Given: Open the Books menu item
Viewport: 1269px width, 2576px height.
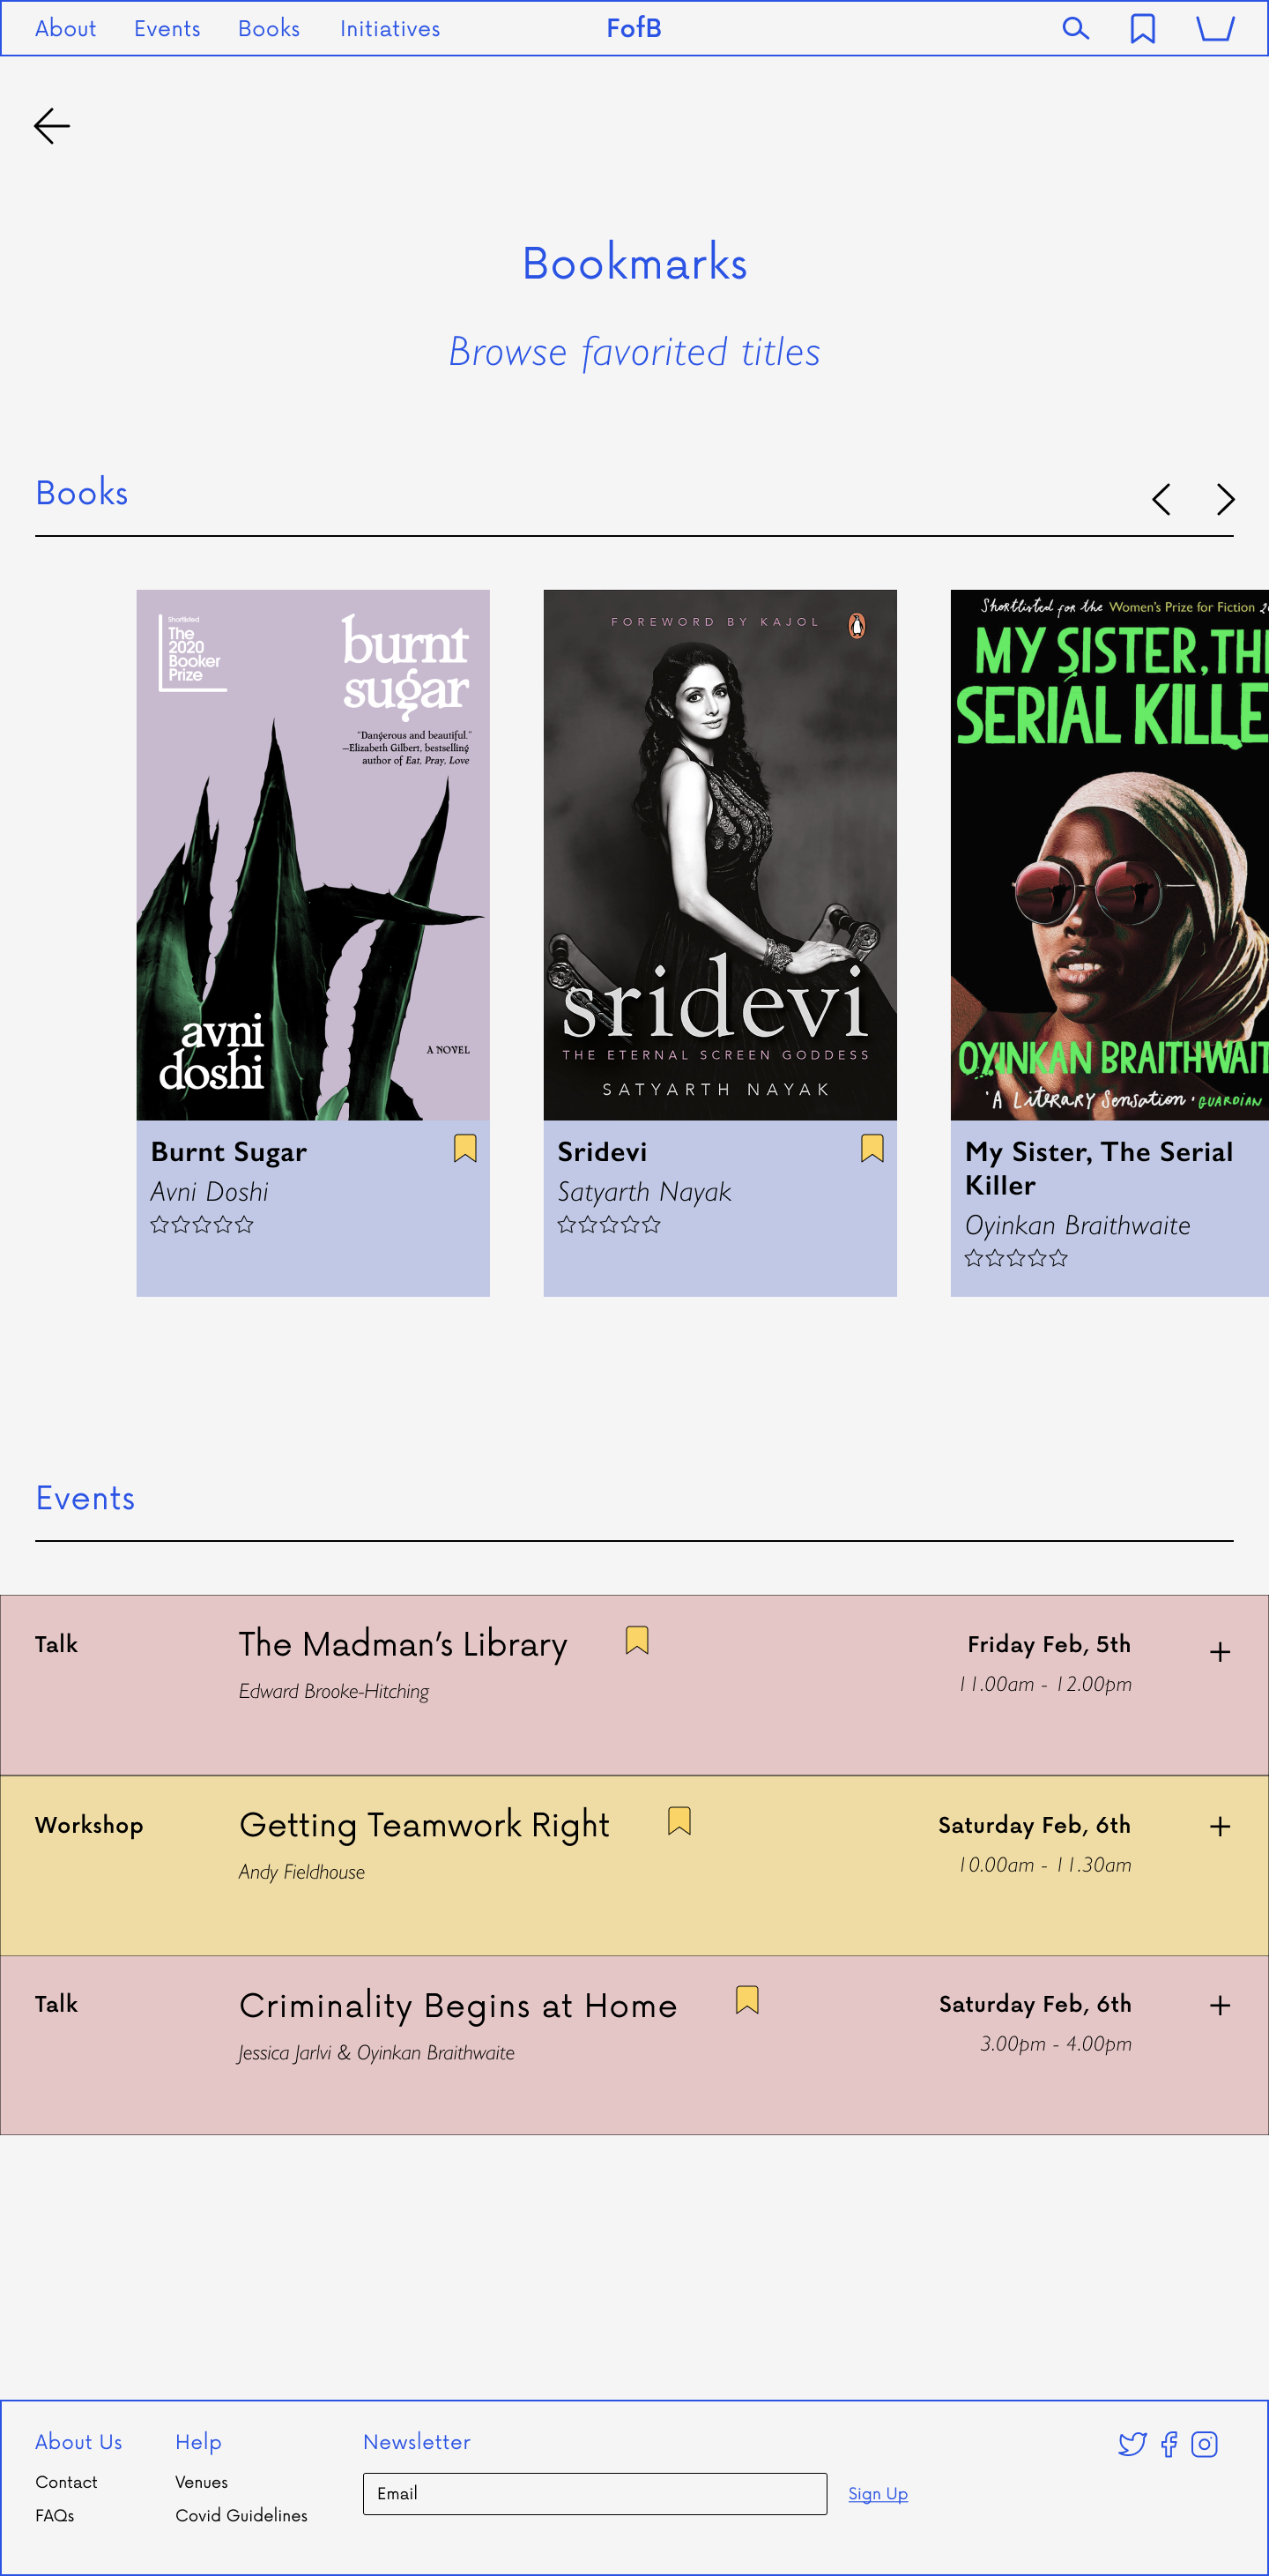Looking at the screenshot, I should [x=269, y=29].
